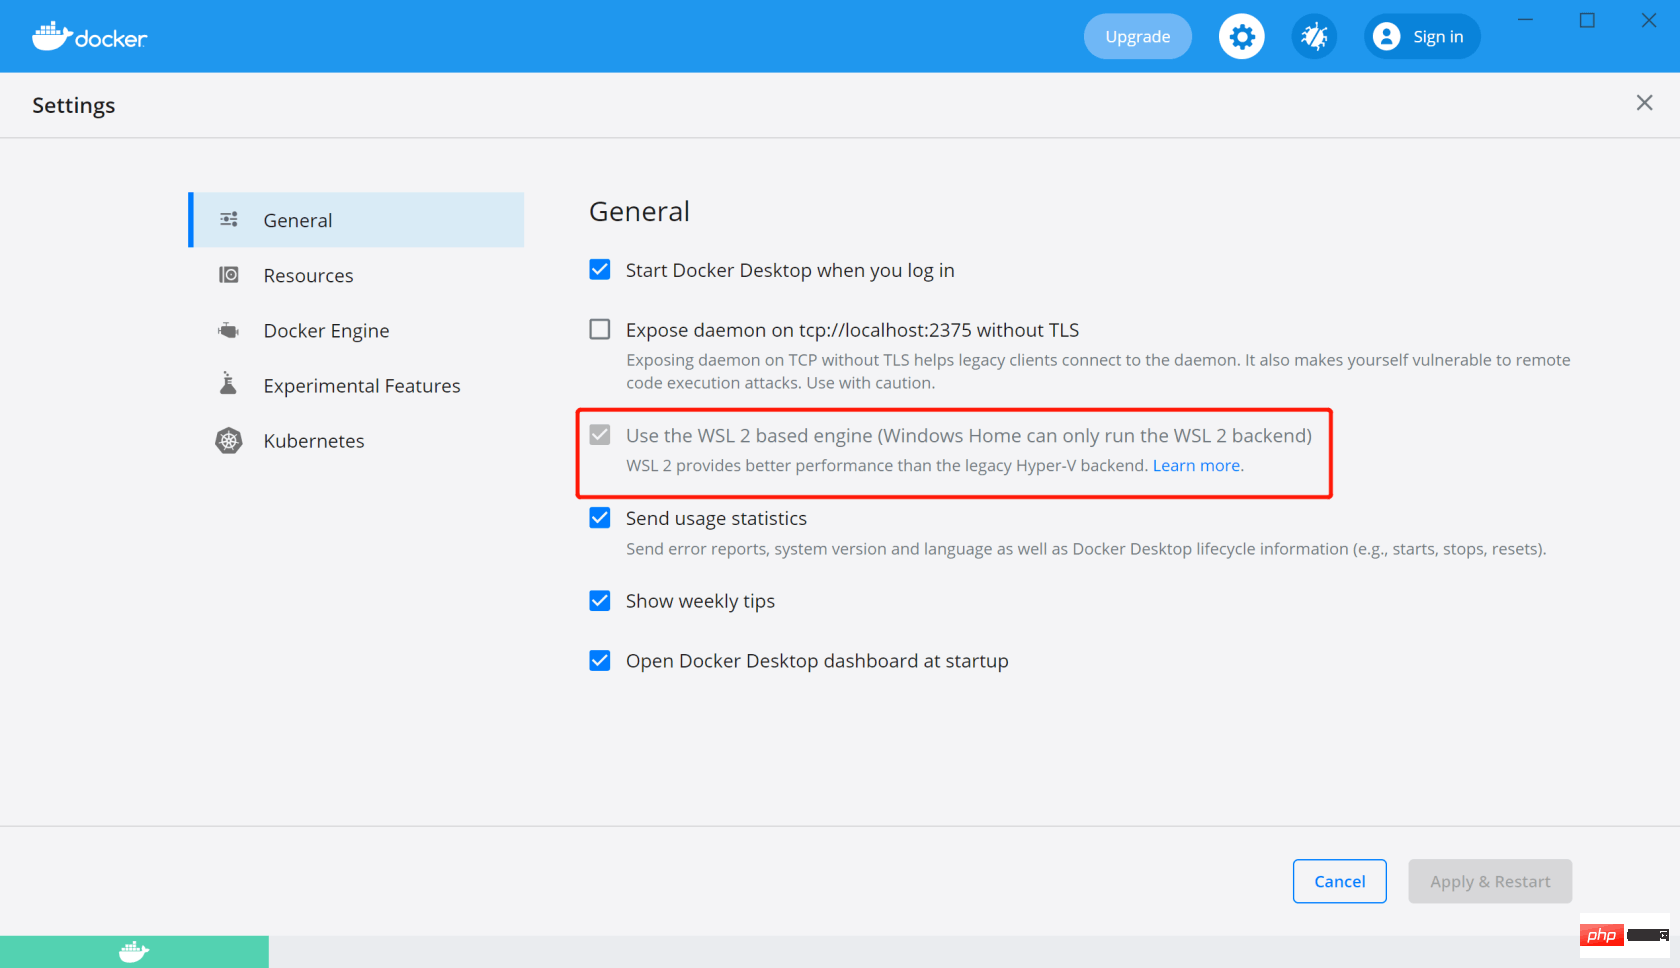Switch to Docker Engine settings

pos(356,330)
